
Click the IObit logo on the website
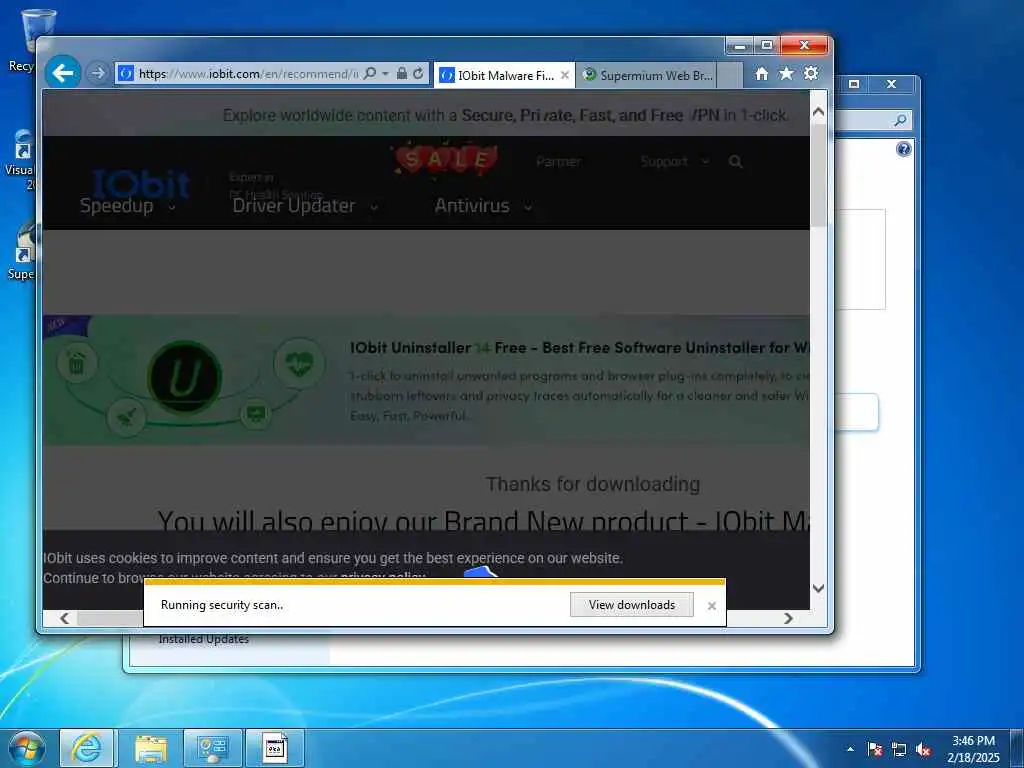click(x=140, y=183)
